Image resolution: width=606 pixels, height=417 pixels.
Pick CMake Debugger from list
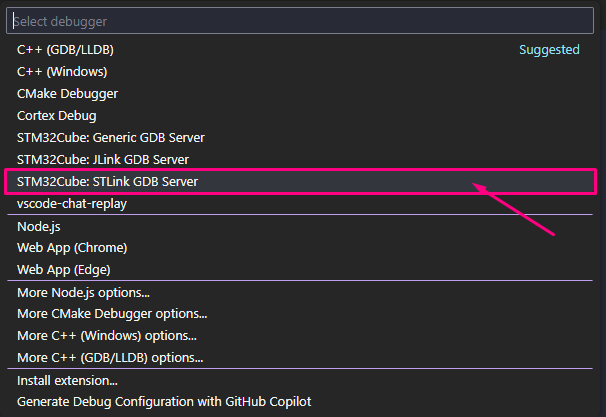(67, 93)
